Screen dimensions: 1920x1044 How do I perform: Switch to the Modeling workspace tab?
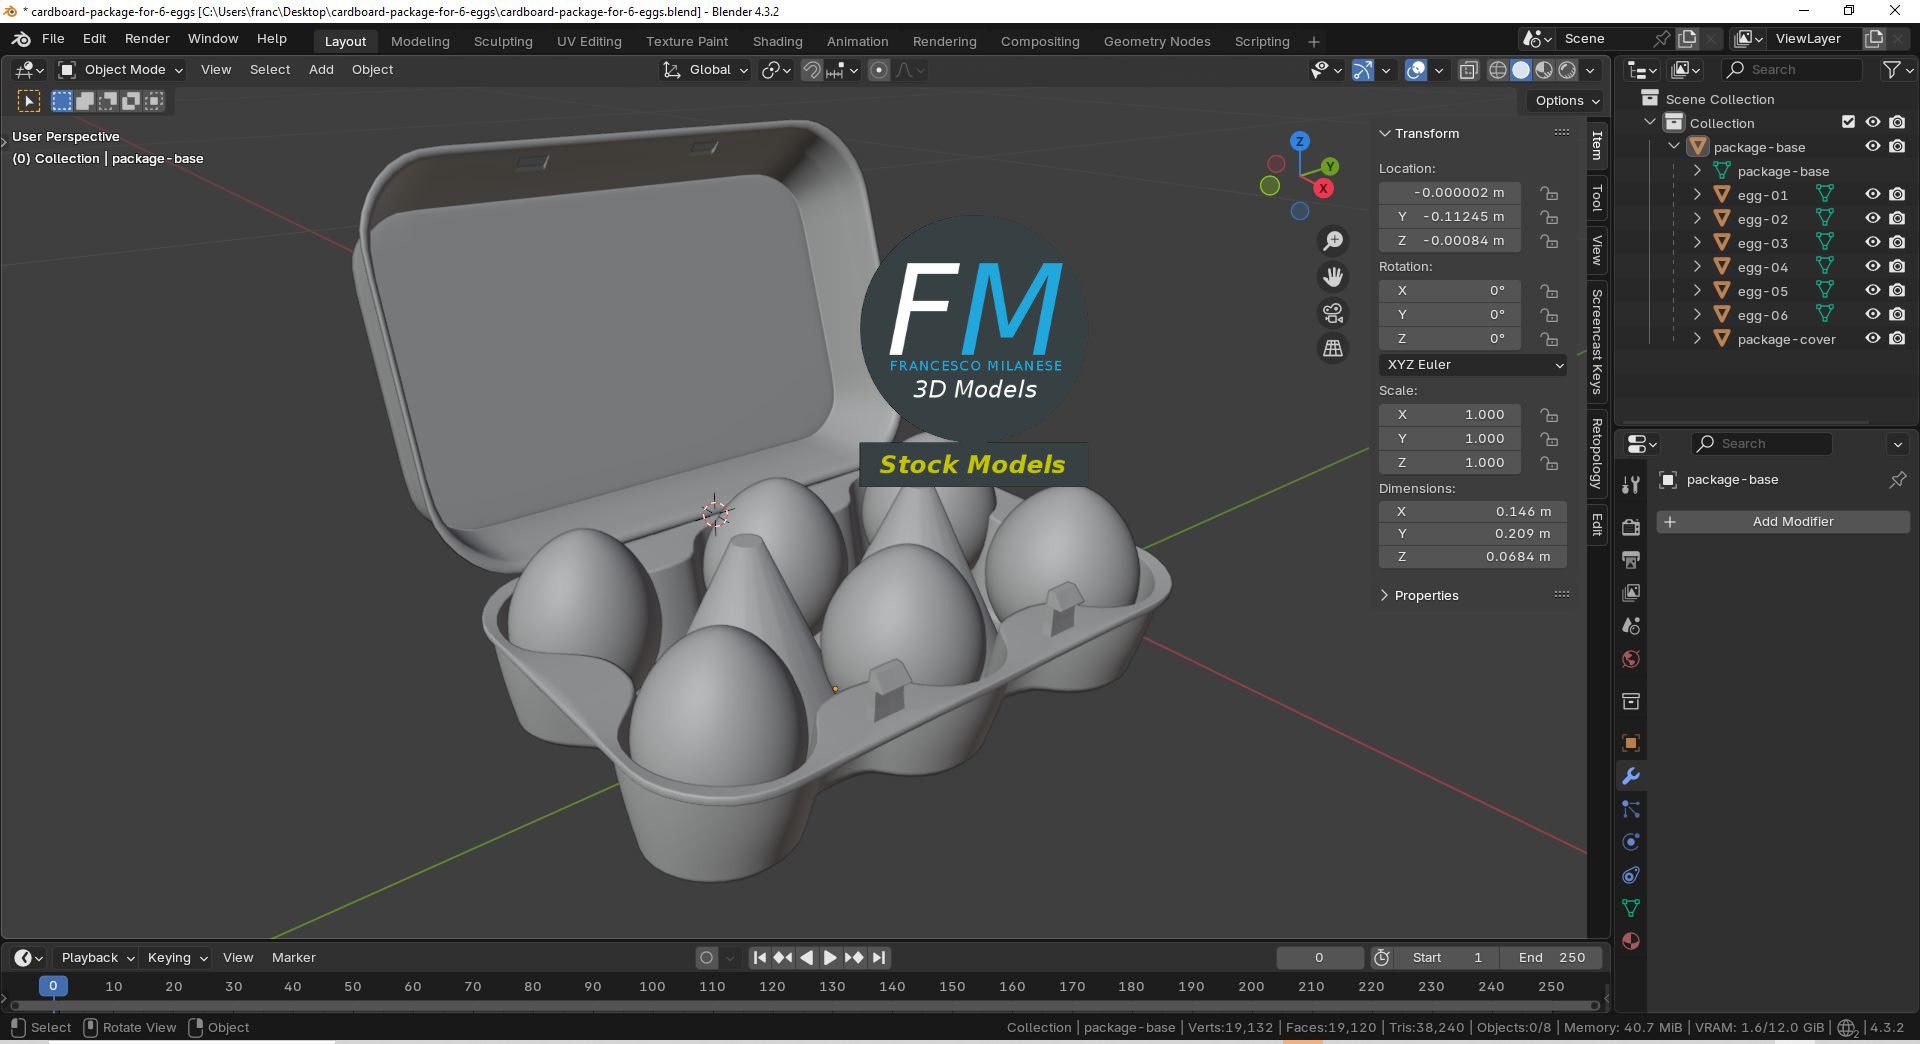420,41
